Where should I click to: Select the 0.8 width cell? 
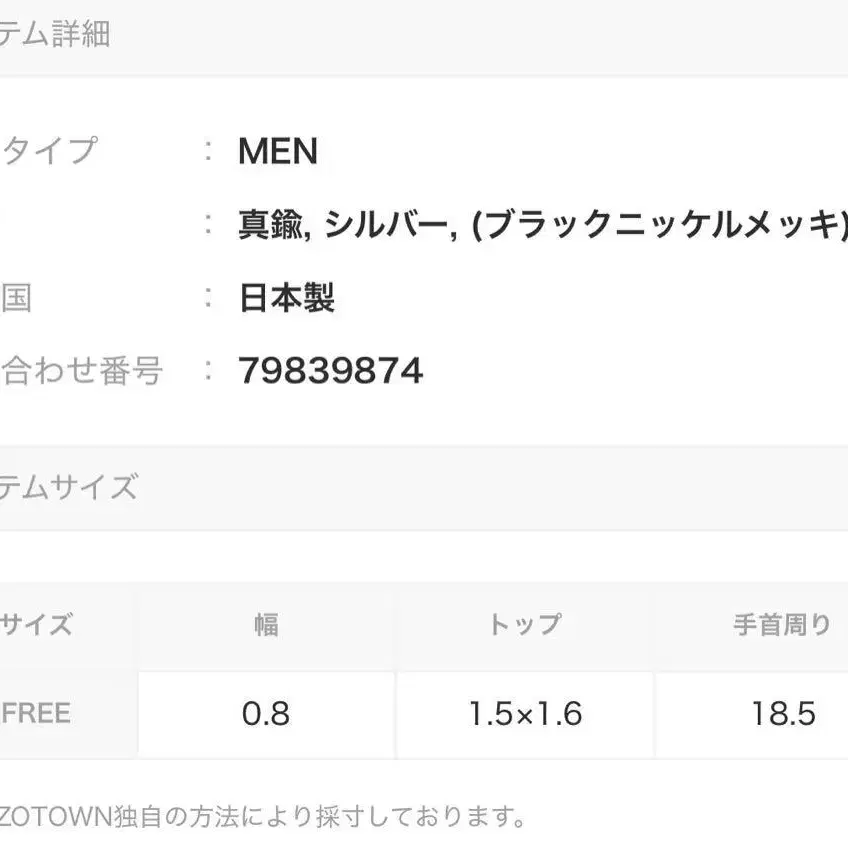(266, 713)
